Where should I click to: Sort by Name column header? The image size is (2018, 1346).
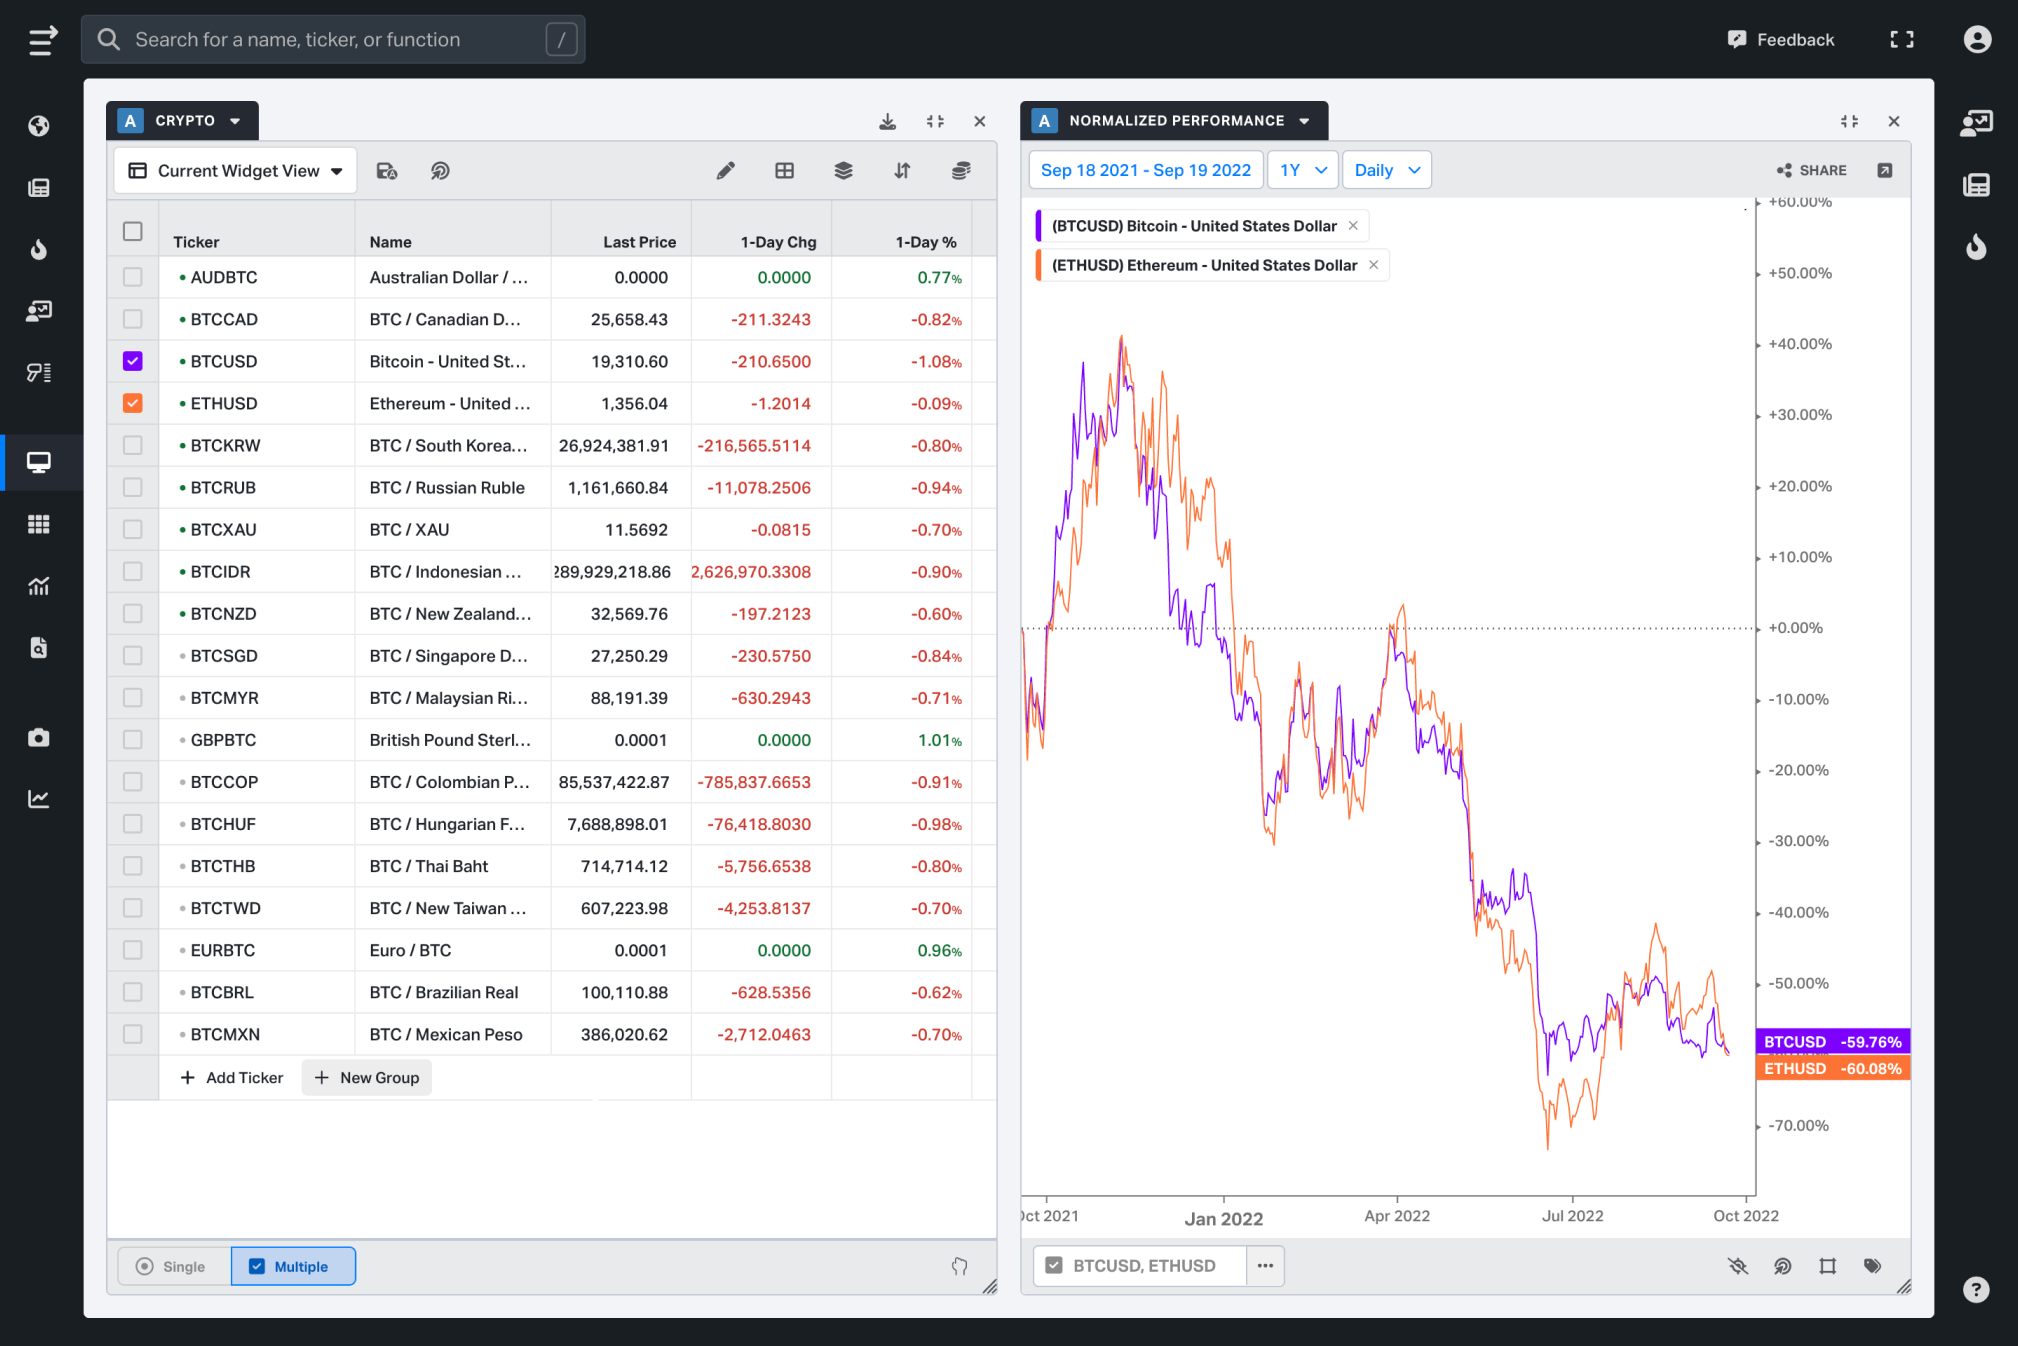(x=390, y=242)
